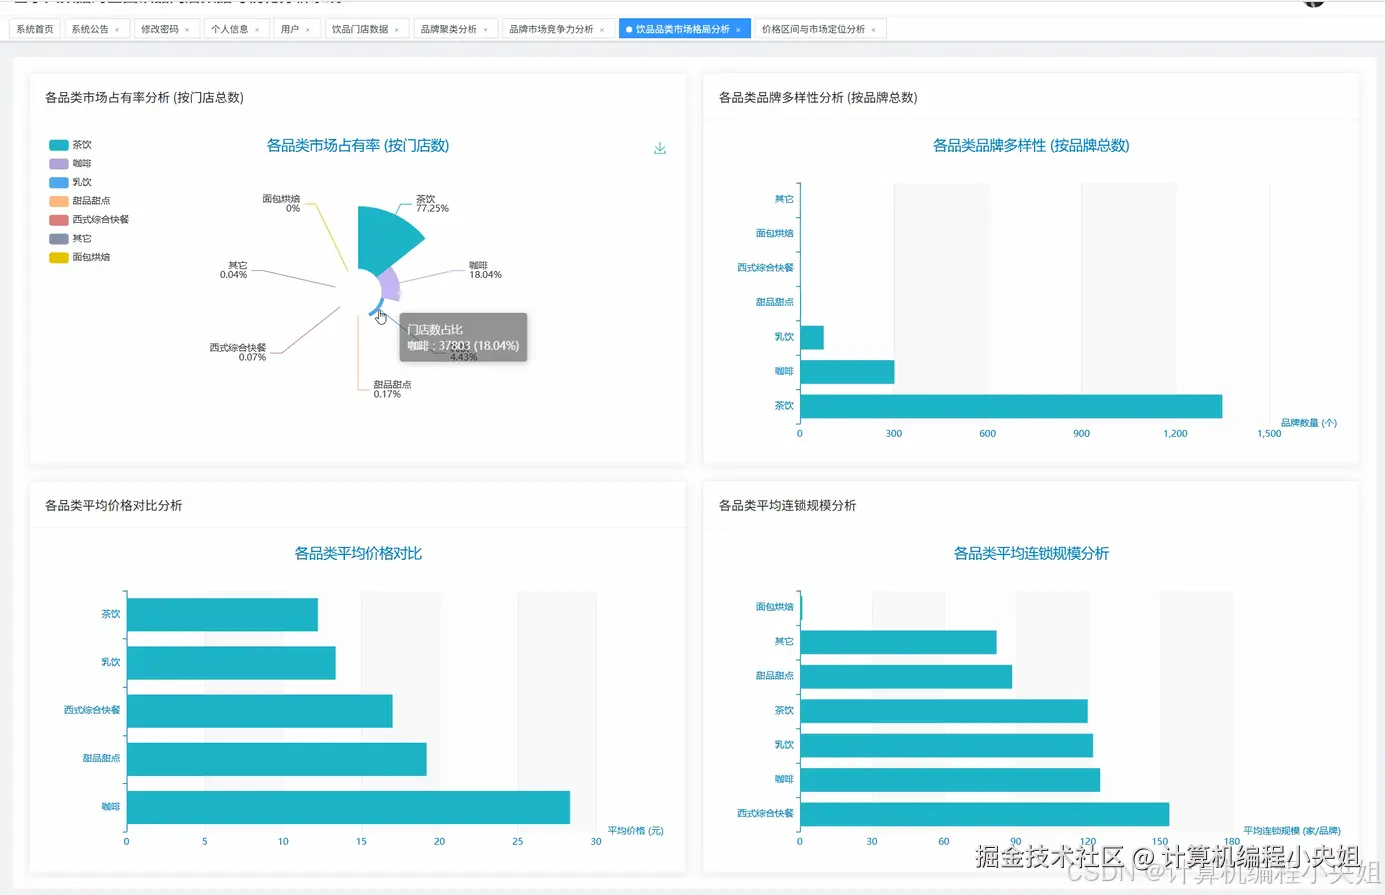Viewport: 1385px width, 895px height.
Task: Click the 其它 0.04% pie label
Action: click(234, 270)
